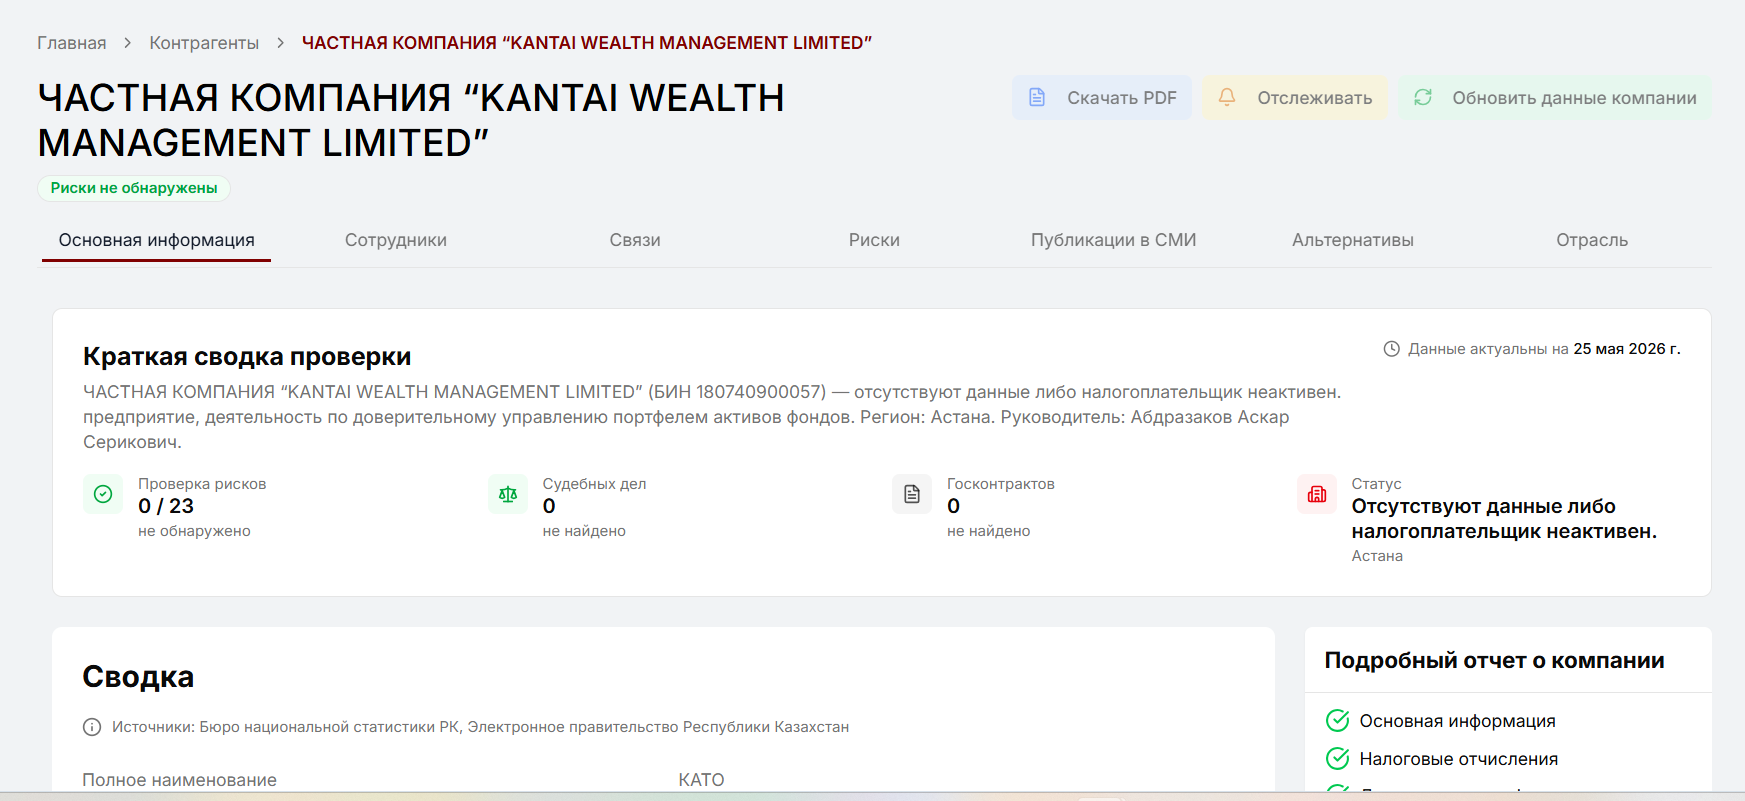Image resolution: width=1745 pixels, height=801 pixels.
Task: Click the info icon before Источники
Action: (92, 727)
